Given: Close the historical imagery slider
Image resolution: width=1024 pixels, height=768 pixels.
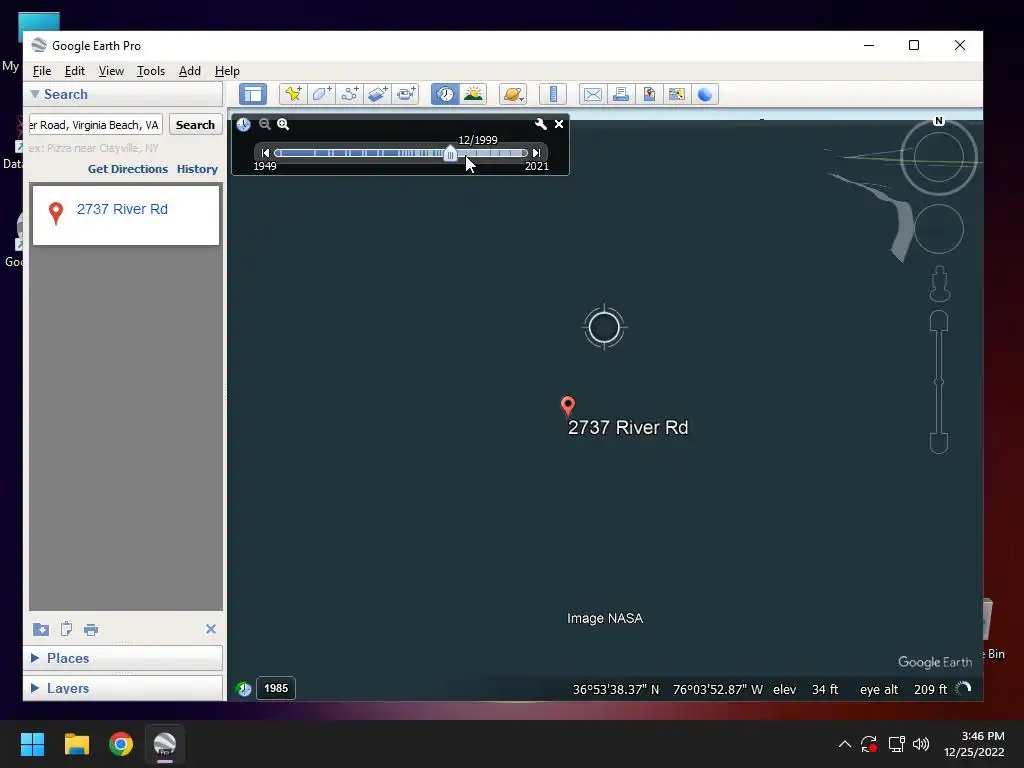Looking at the screenshot, I should click(559, 123).
